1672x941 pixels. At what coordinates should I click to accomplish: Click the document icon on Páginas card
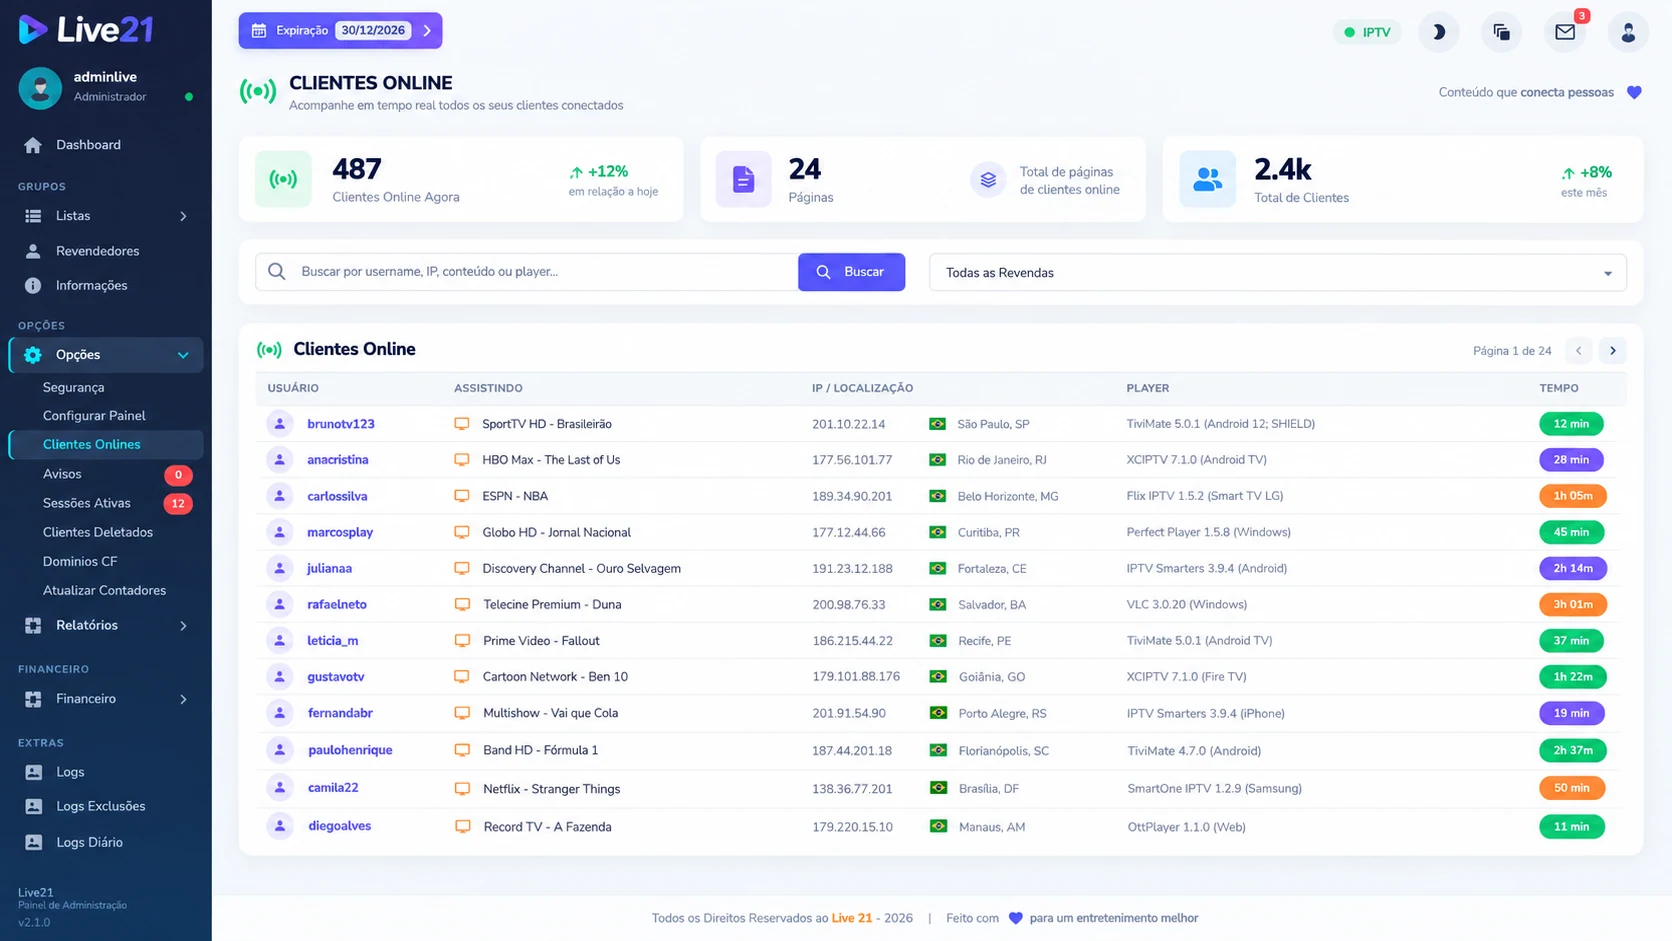pos(743,179)
